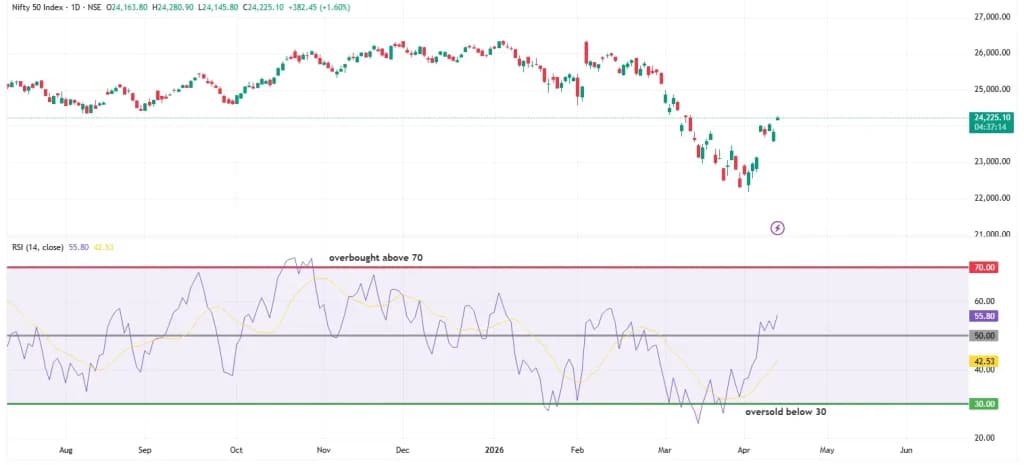
Task: Click the 22,000.00 price axis label
Action: click(x=992, y=198)
